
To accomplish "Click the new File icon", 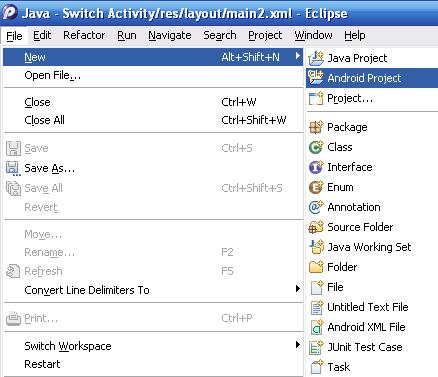I will pyautogui.click(x=317, y=287).
